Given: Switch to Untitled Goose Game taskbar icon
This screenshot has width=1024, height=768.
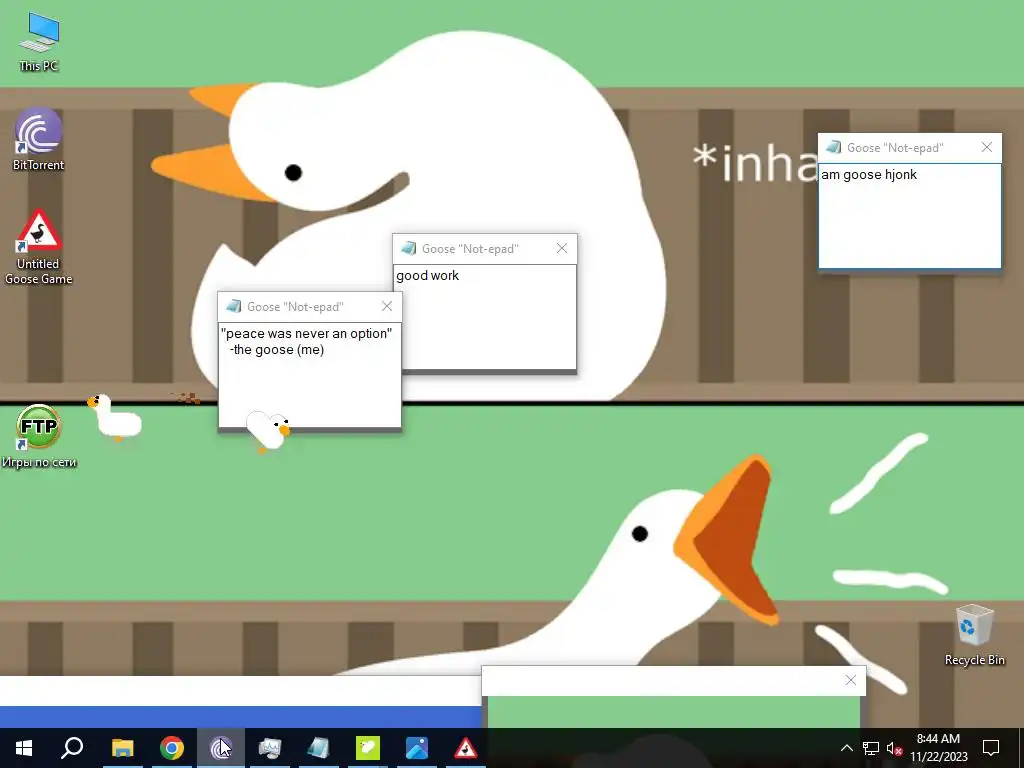Looking at the screenshot, I should click(x=466, y=748).
